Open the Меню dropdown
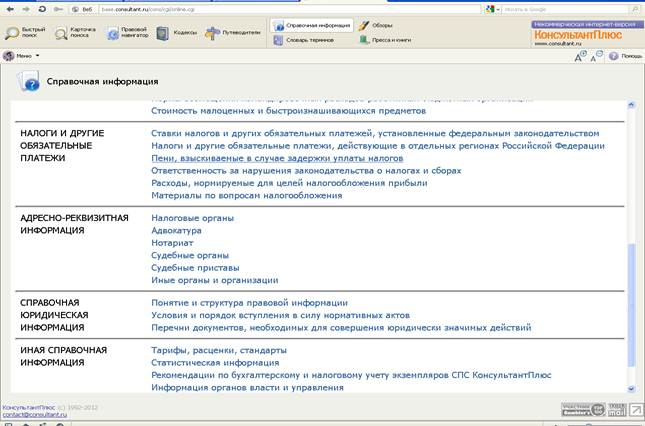The height and width of the screenshot is (426, 645). tap(21, 56)
